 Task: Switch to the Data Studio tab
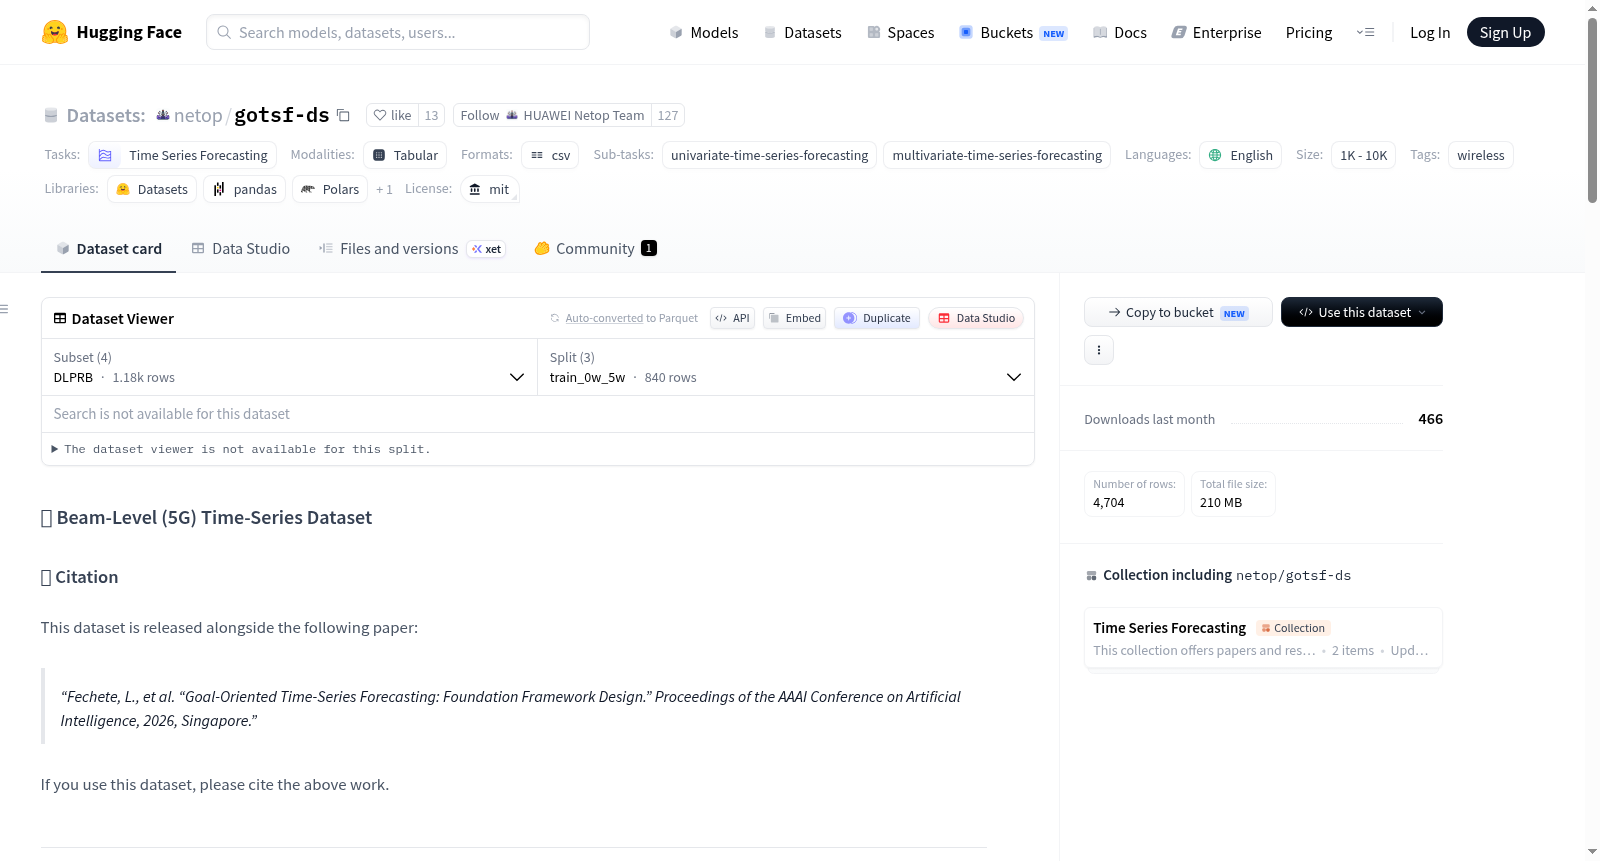click(x=241, y=249)
